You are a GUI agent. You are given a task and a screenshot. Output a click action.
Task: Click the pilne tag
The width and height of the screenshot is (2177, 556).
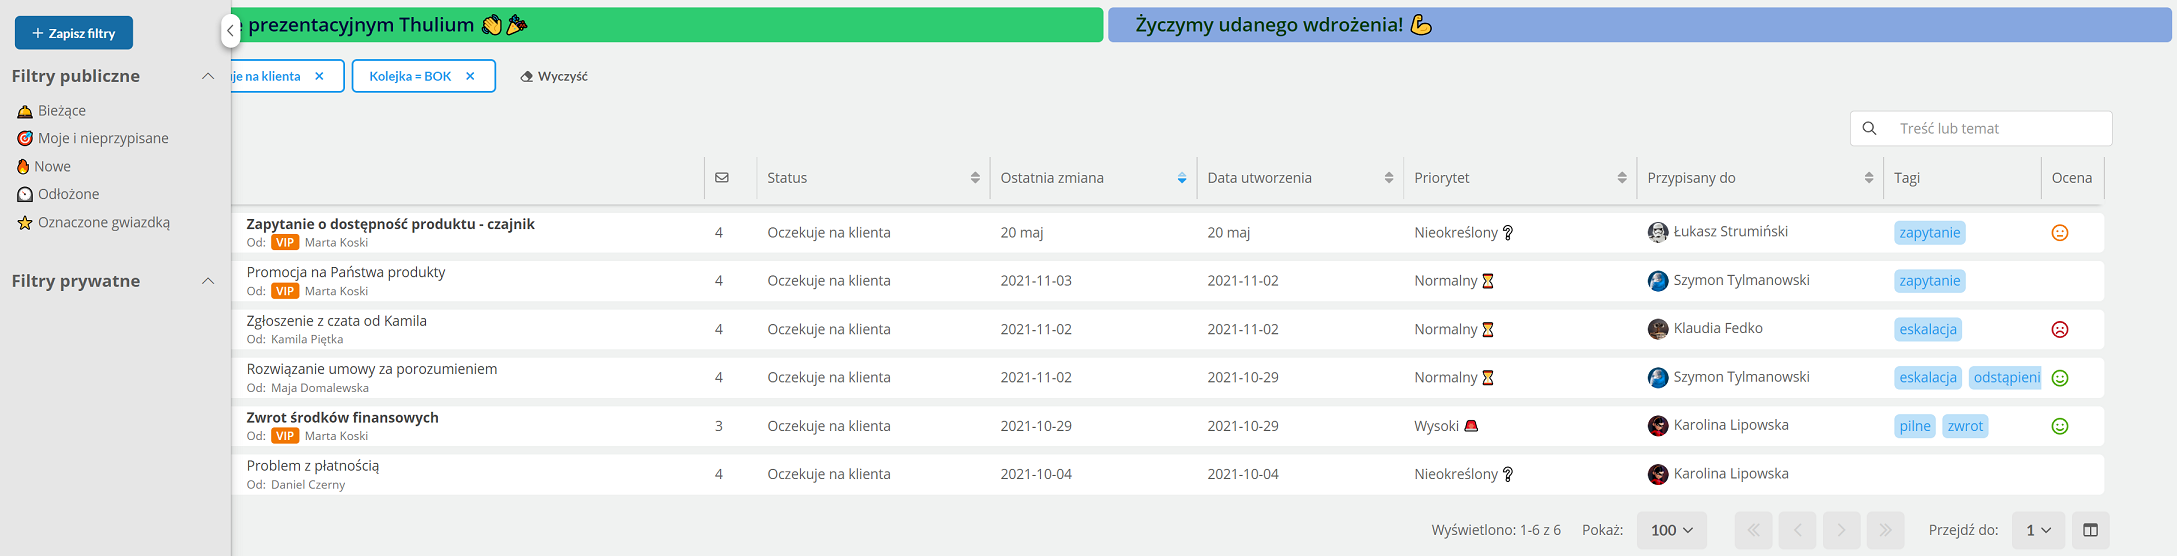pos(1915,426)
